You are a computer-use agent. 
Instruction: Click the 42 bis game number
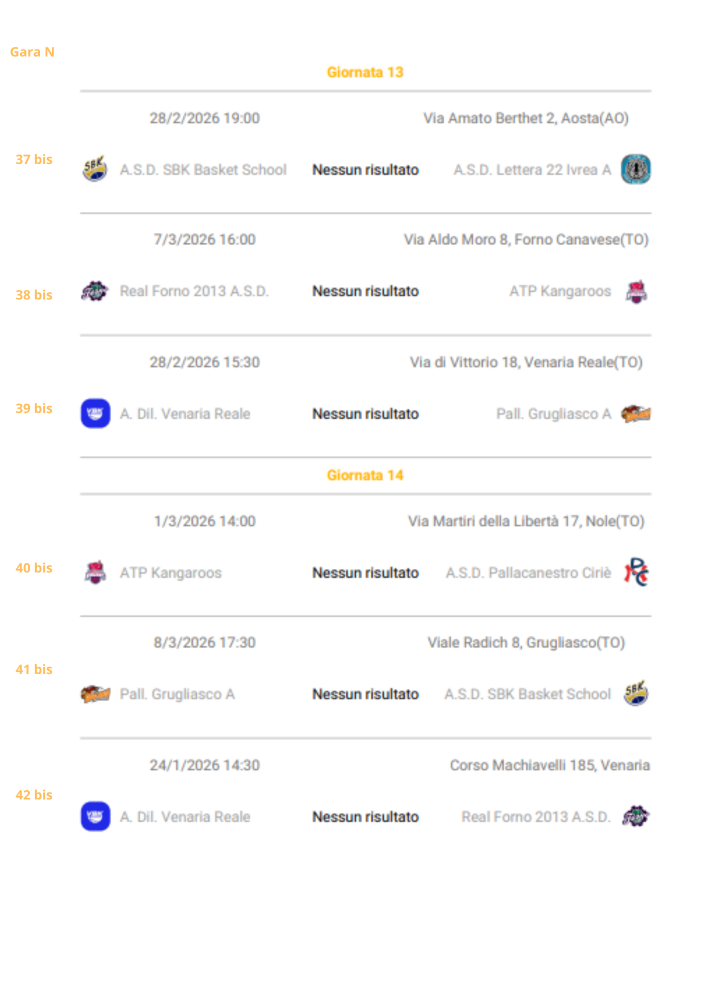(34, 795)
